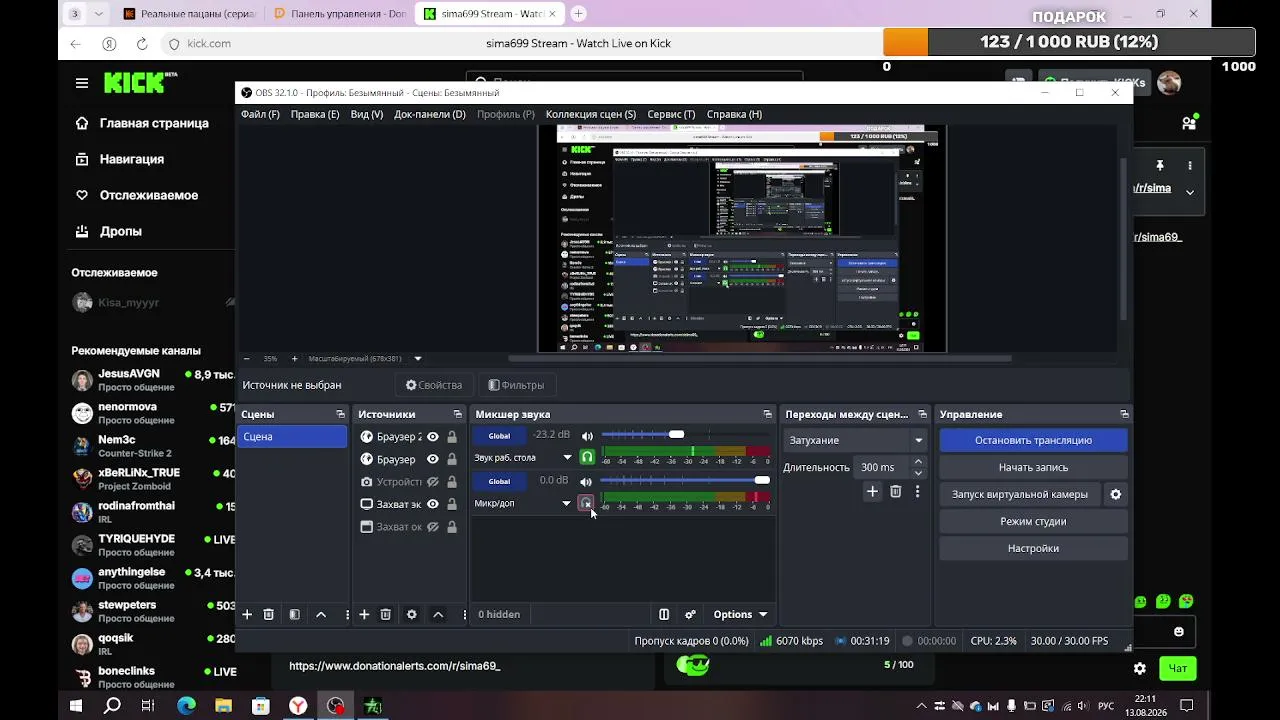The image size is (1280, 720).
Task: Delete the selected scene with the trash icon
Action: [269, 614]
